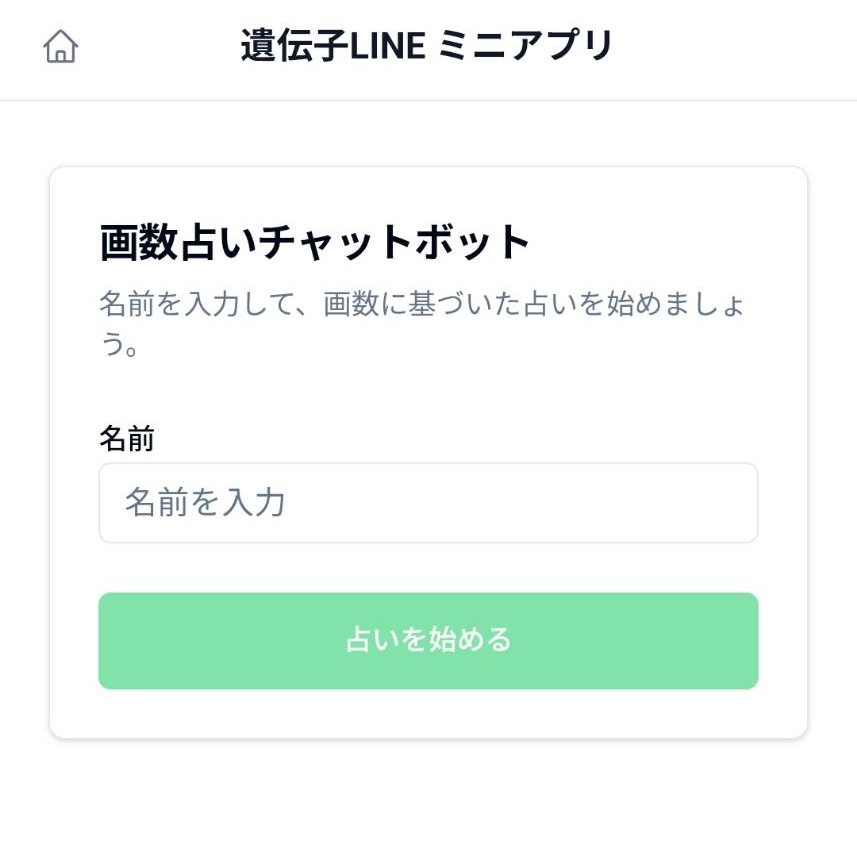Select the 名前 field label

(127, 438)
